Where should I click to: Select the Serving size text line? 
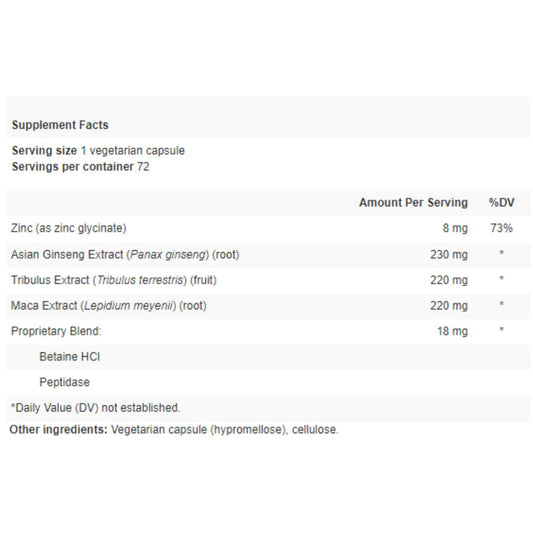tap(98, 150)
